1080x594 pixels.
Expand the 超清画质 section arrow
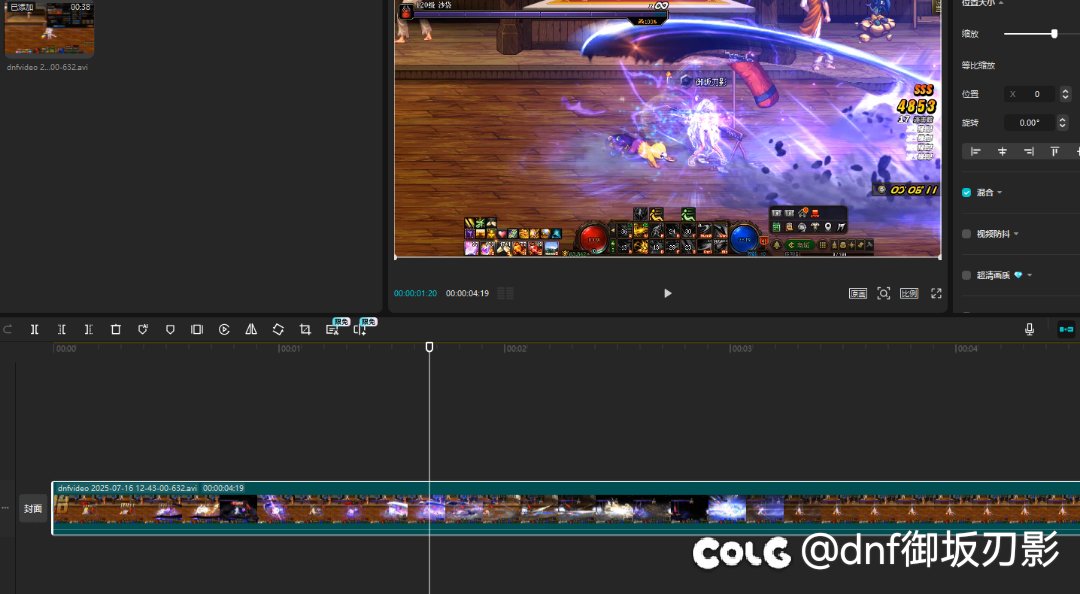[x=1030, y=276]
